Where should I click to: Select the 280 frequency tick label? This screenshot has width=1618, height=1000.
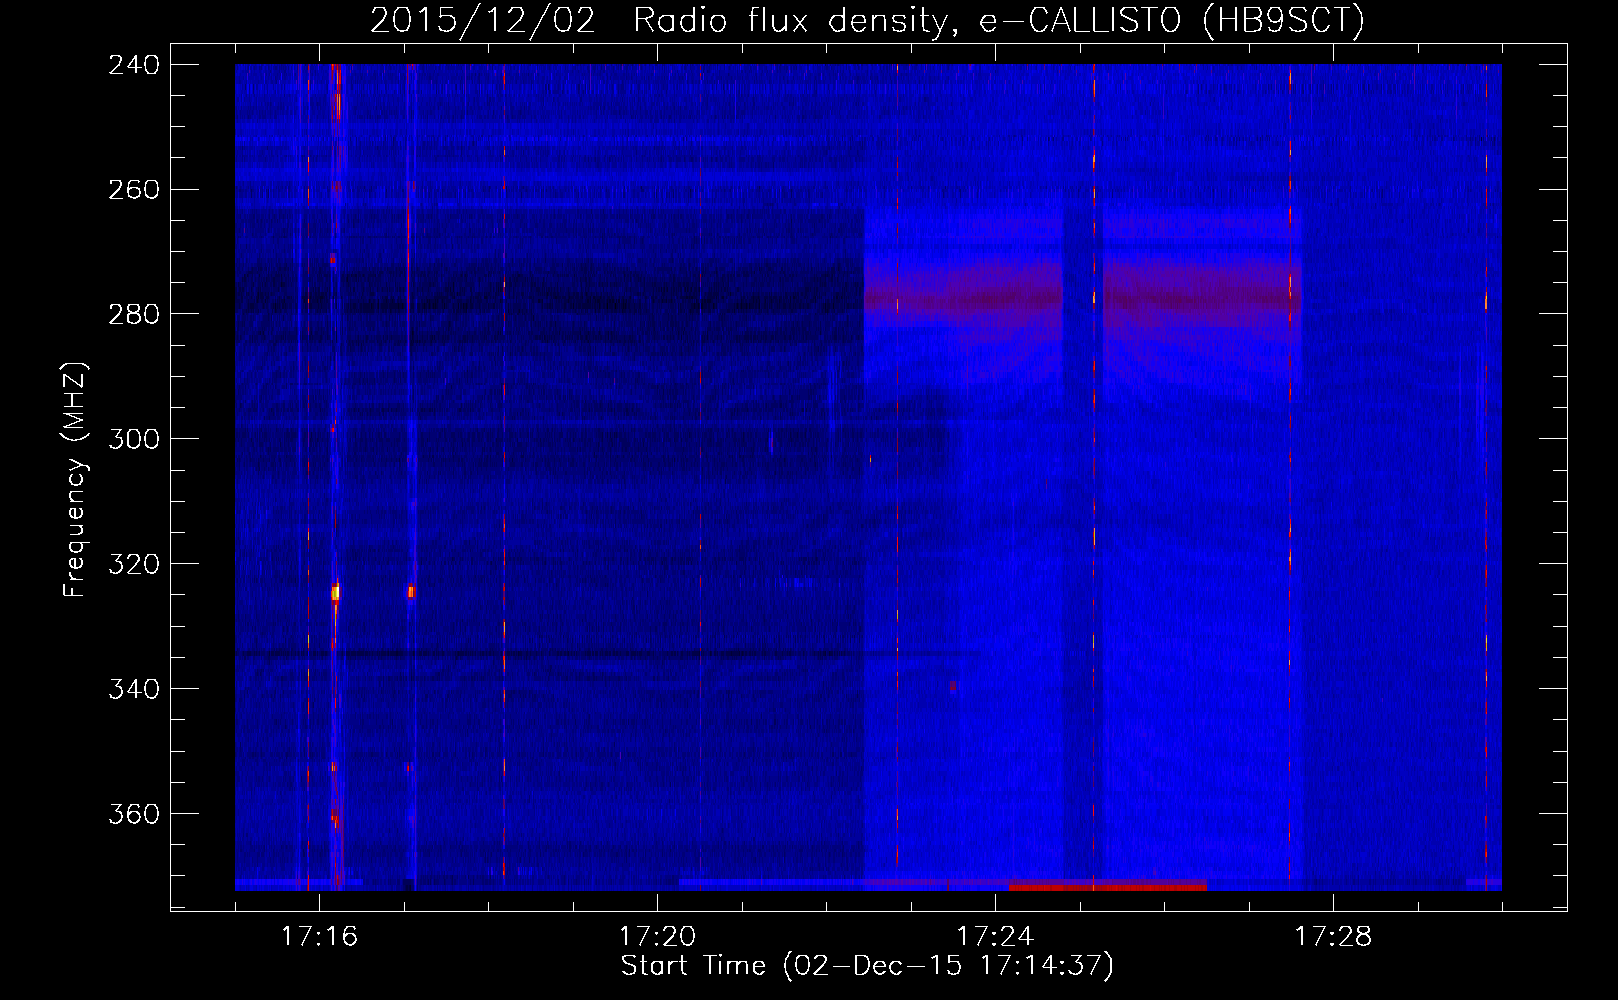tap(133, 314)
